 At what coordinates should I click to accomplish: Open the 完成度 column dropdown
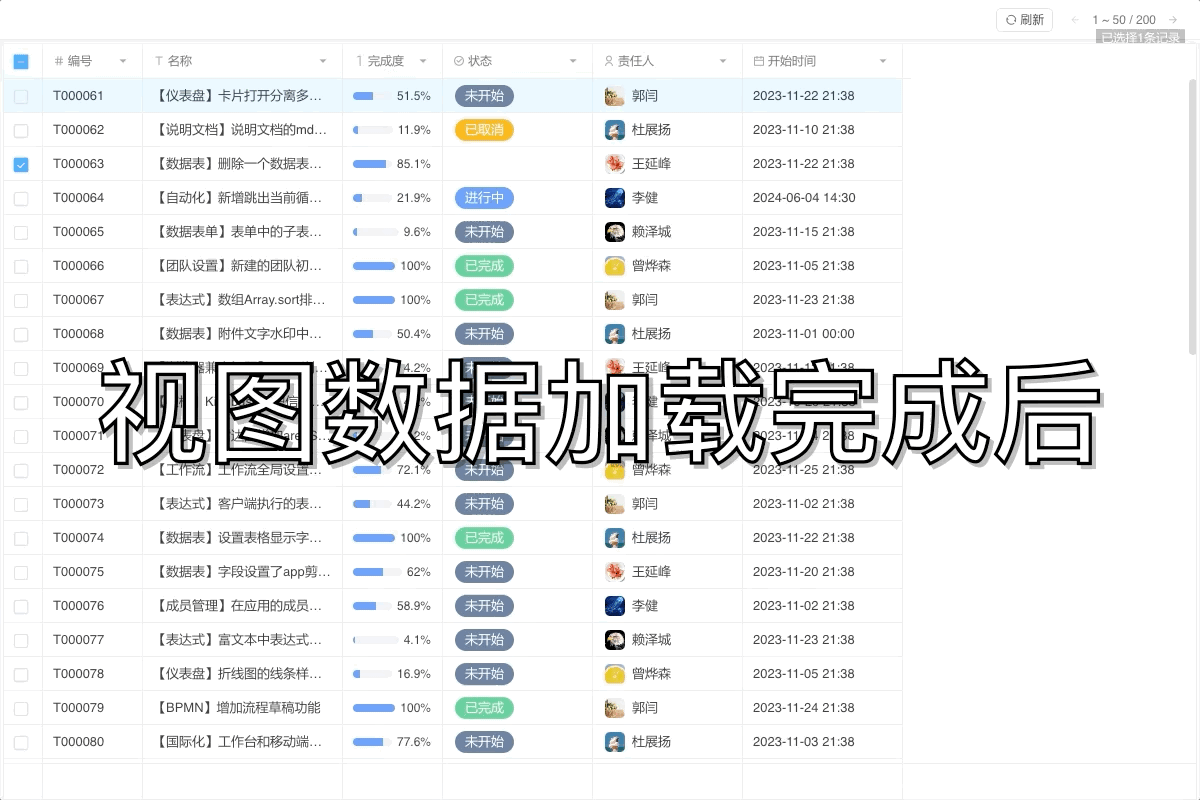[x=424, y=61]
